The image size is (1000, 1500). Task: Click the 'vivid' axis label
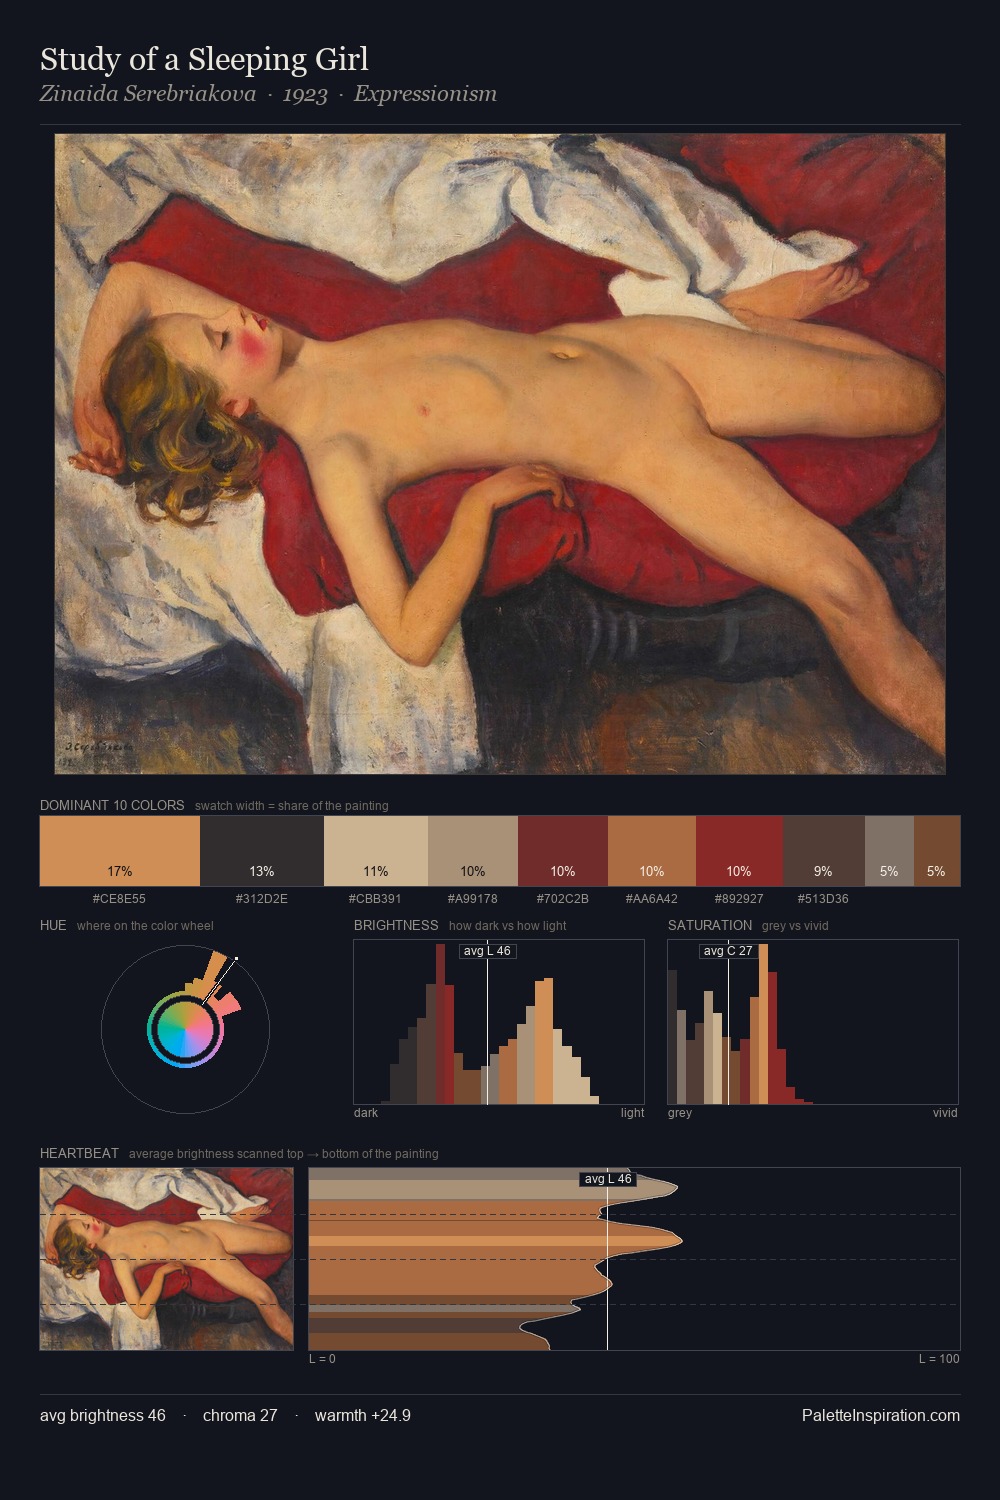945,1113
